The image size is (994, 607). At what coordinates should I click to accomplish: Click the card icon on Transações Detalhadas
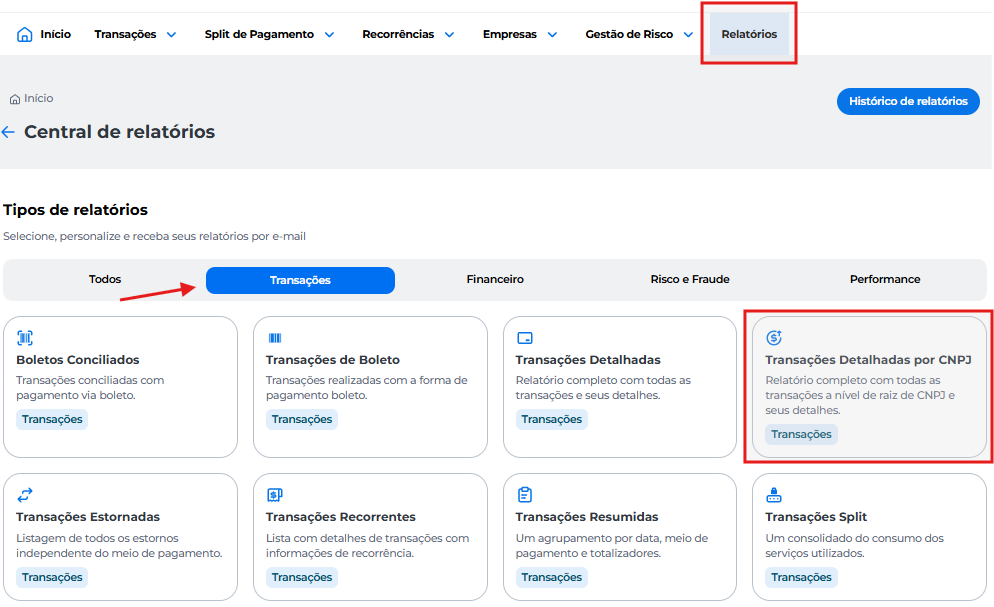(525, 338)
